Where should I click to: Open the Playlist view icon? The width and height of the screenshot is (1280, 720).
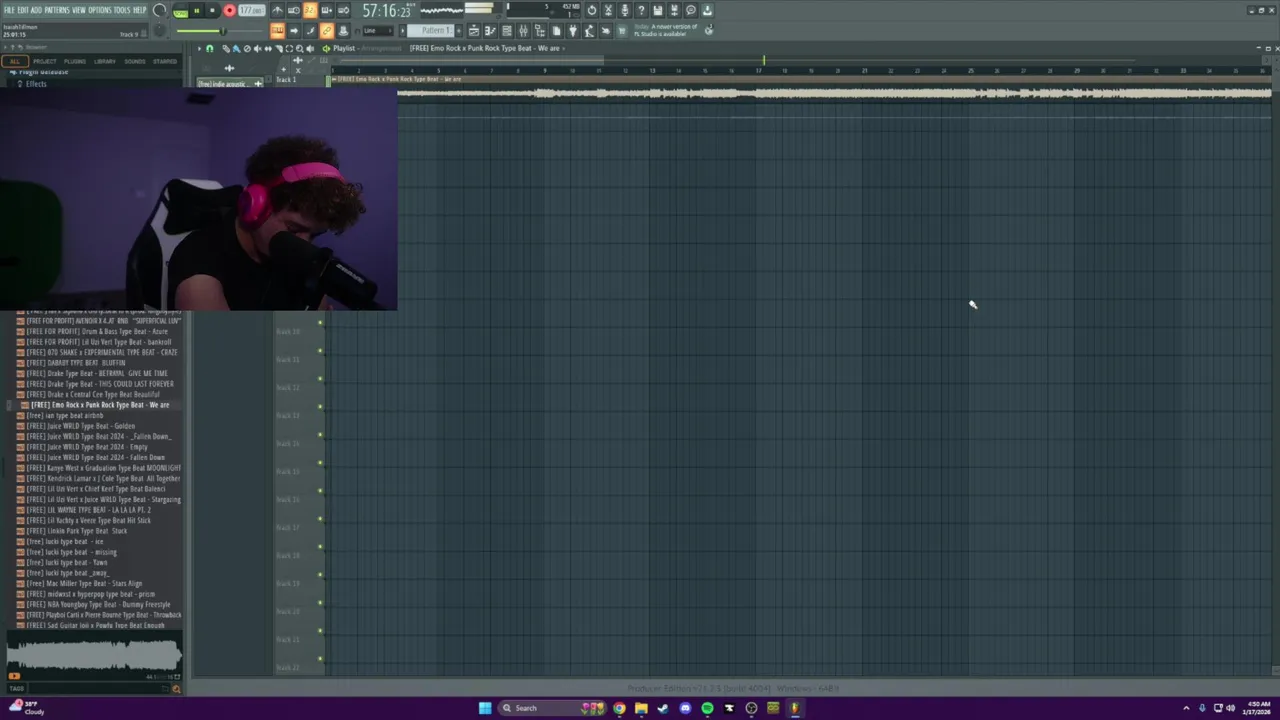click(x=474, y=30)
